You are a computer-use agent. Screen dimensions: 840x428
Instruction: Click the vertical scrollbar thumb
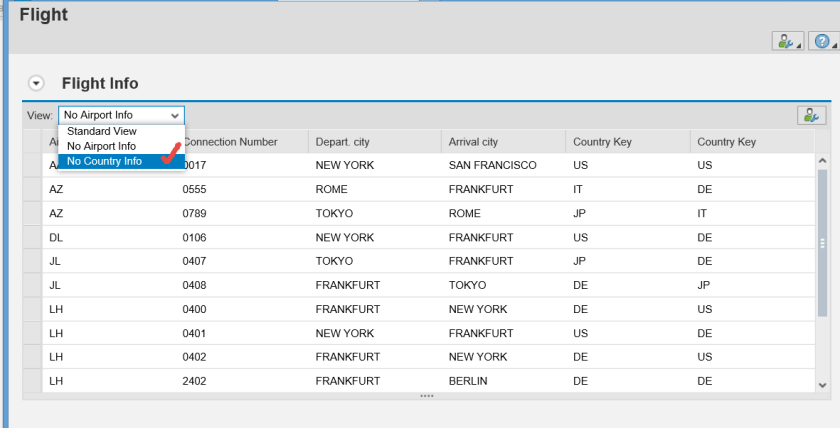click(823, 243)
